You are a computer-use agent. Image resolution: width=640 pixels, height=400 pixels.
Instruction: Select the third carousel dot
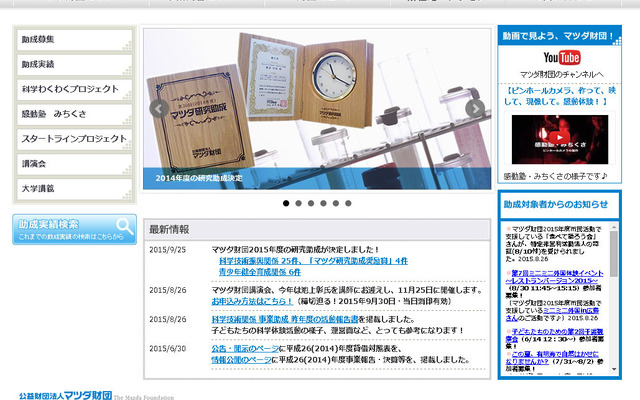311,203
